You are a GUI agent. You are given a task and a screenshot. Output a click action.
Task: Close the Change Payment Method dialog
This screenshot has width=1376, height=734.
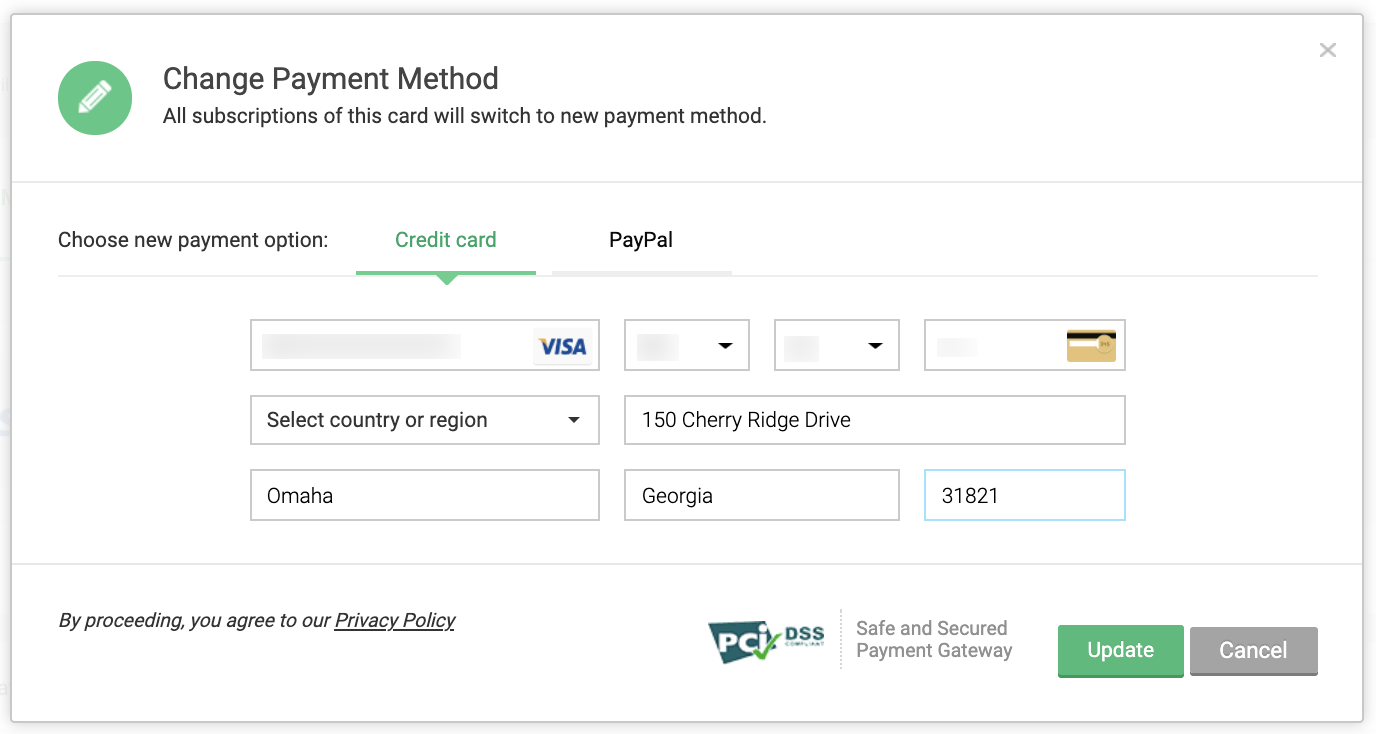point(1327,50)
